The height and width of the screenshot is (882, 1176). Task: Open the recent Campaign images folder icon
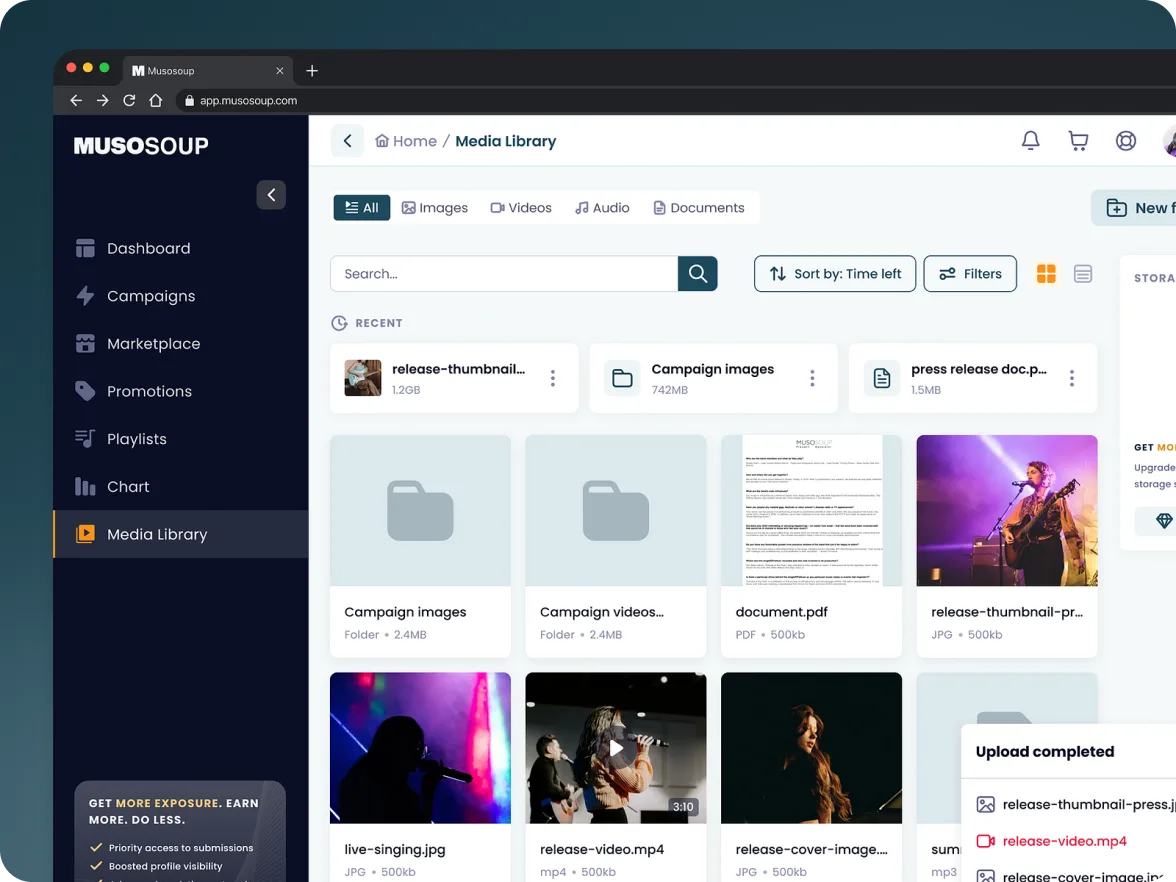coord(622,378)
